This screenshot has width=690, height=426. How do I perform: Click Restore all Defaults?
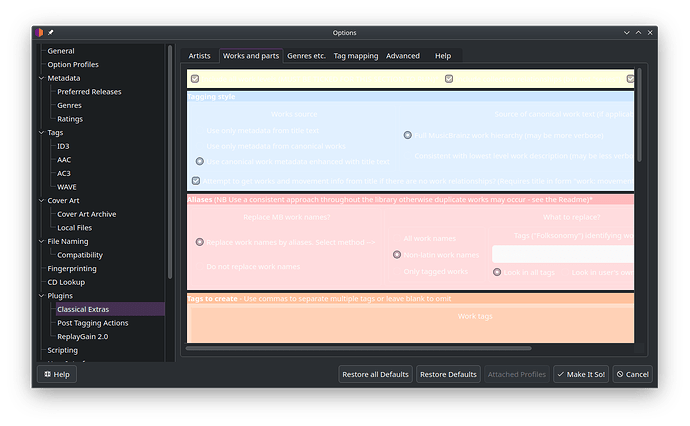[375, 374]
